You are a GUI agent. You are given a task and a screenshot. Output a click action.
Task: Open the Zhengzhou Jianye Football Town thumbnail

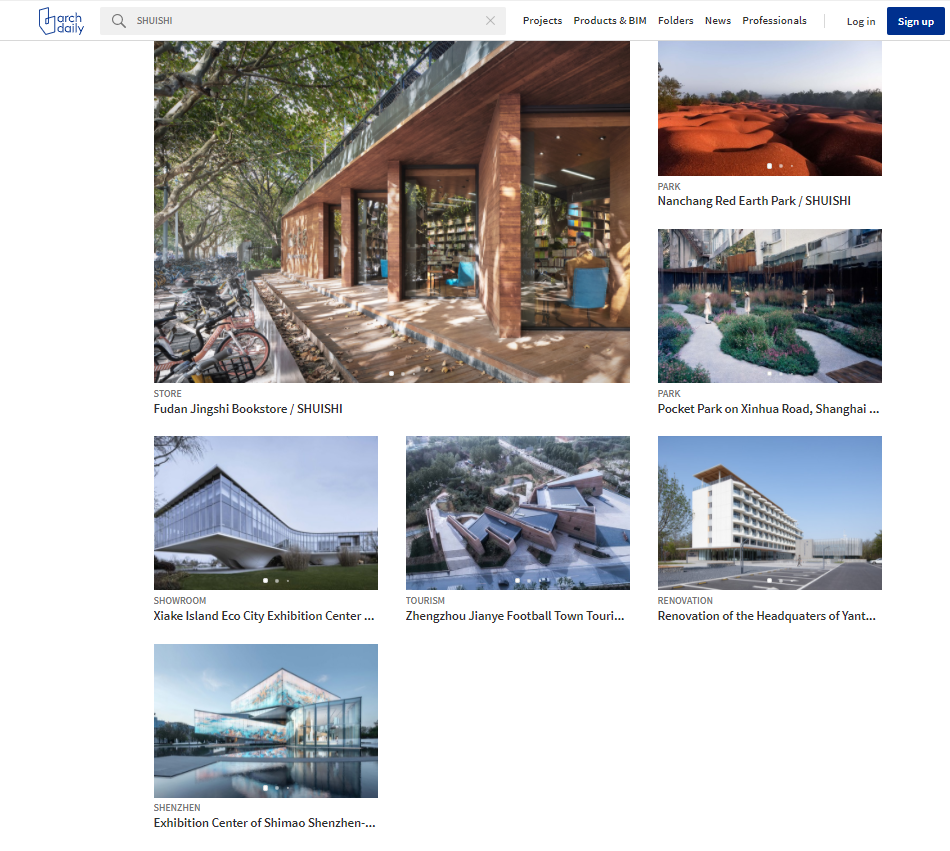point(517,513)
